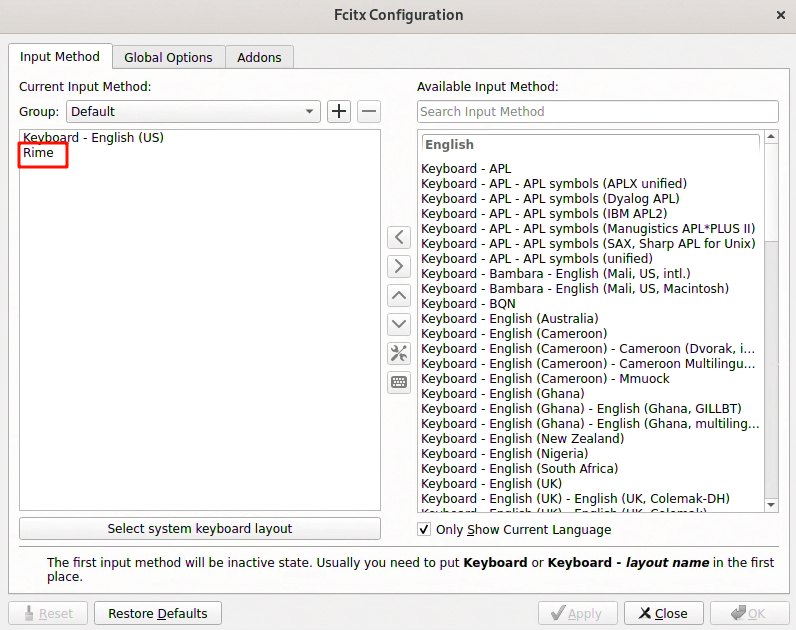
Task: Click right arrow to remove input method
Action: (x=399, y=266)
